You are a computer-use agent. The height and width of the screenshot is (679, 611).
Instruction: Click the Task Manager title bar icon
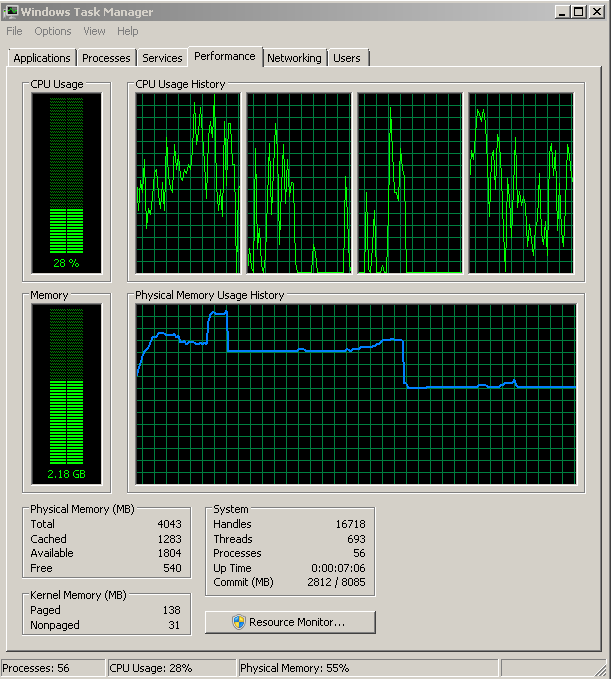10,11
